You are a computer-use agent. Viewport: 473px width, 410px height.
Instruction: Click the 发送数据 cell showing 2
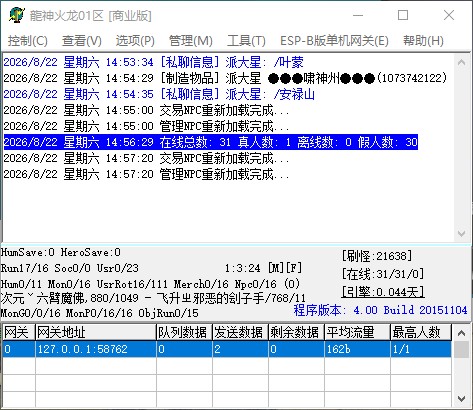240,349
